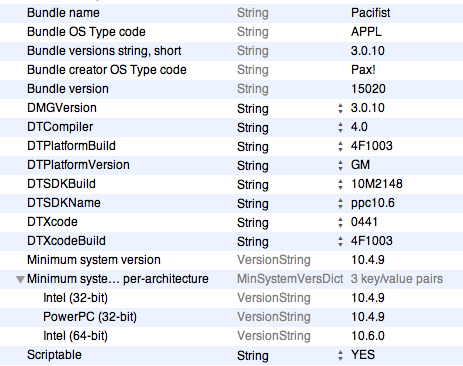The height and width of the screenshot is (366, 463).
Task: Select the PowerPC (32-bit) child row
Action: [x=231, y=317]
